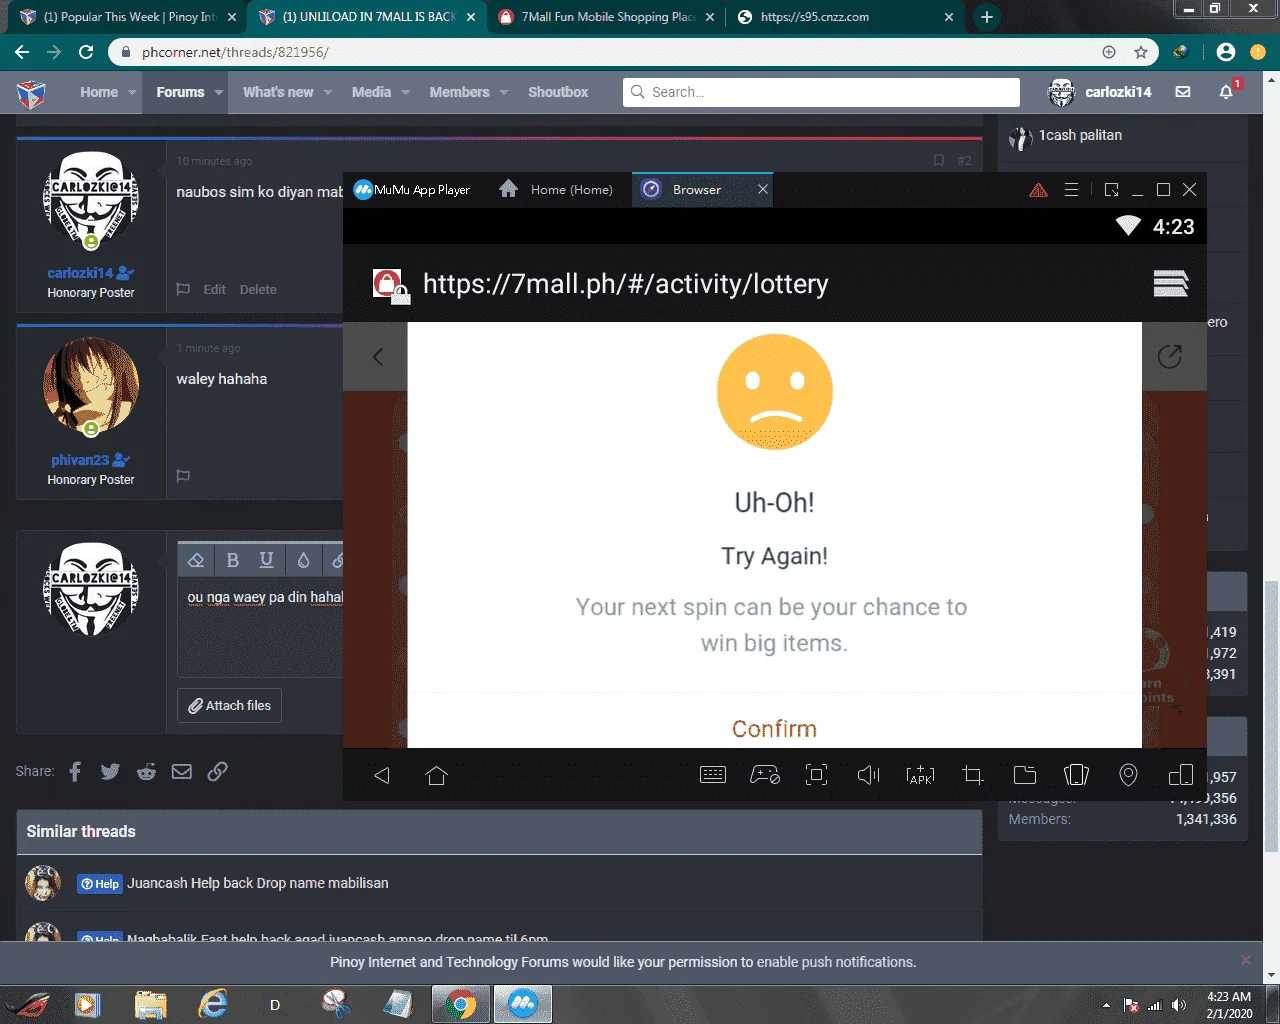Open File Explorer from taskbar
This screenshot has width=1280, height=1024.
pos(150,1004)
